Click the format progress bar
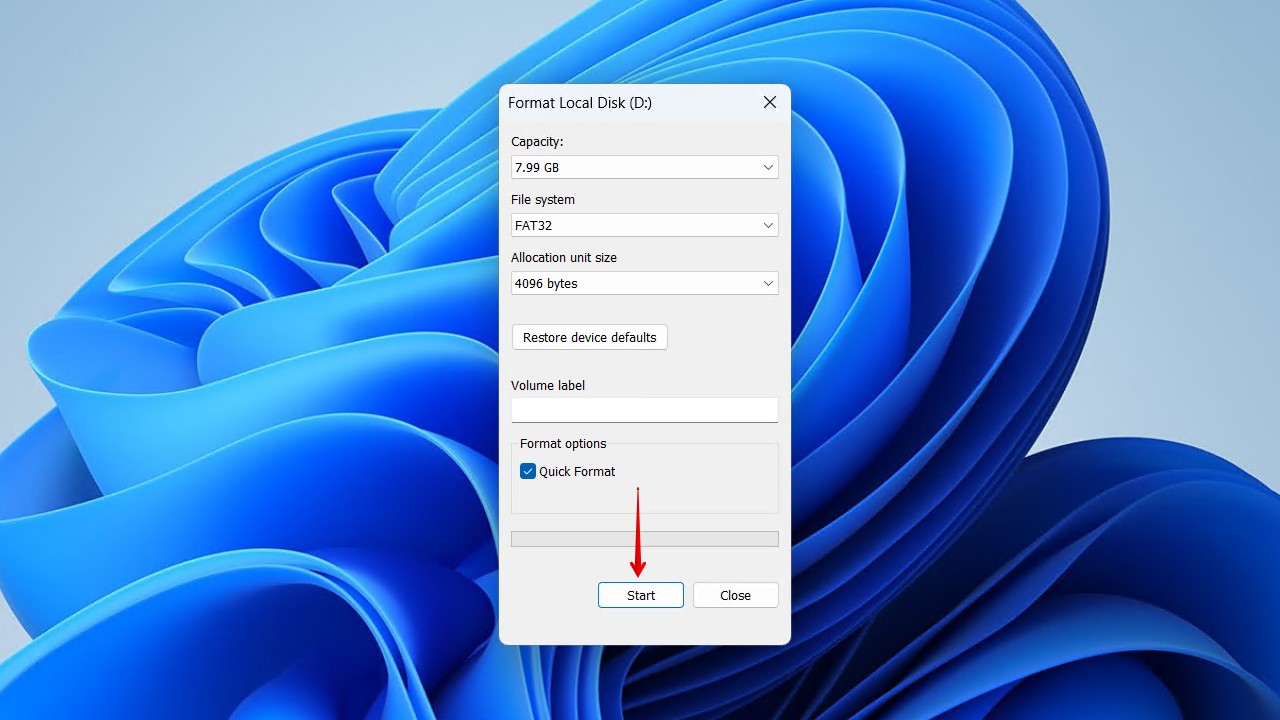1280x720 pixels. pos(644,539)
